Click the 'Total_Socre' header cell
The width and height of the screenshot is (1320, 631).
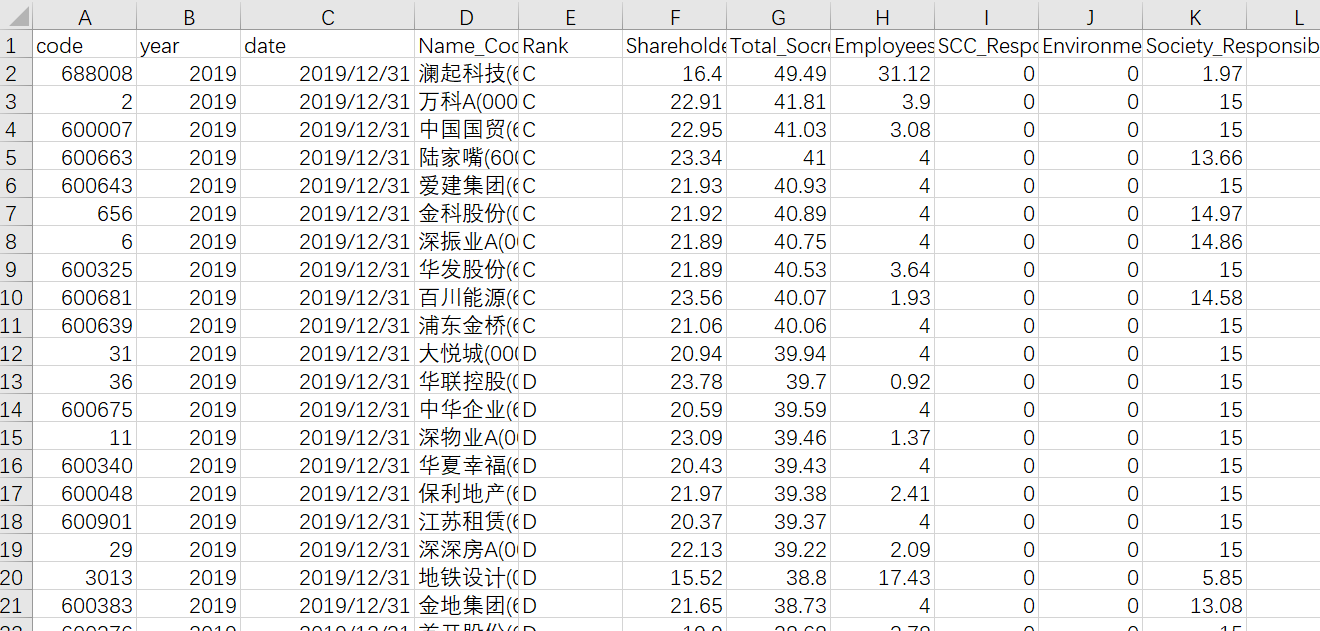click(x=779, y=45)
